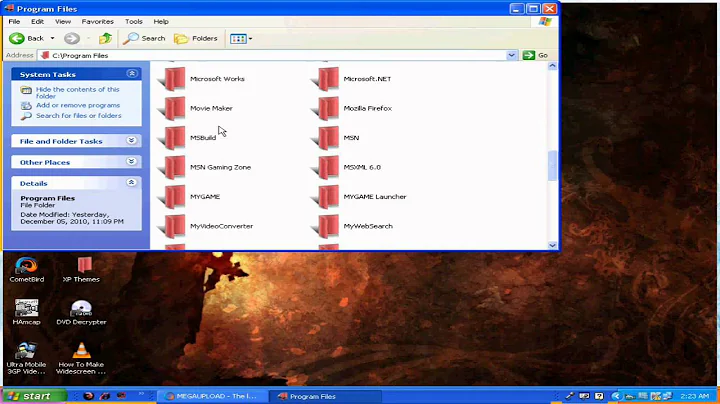Screen dimensions: 720x404
Task: Open CometBird desktop icon
Action: tap(27, 270)
